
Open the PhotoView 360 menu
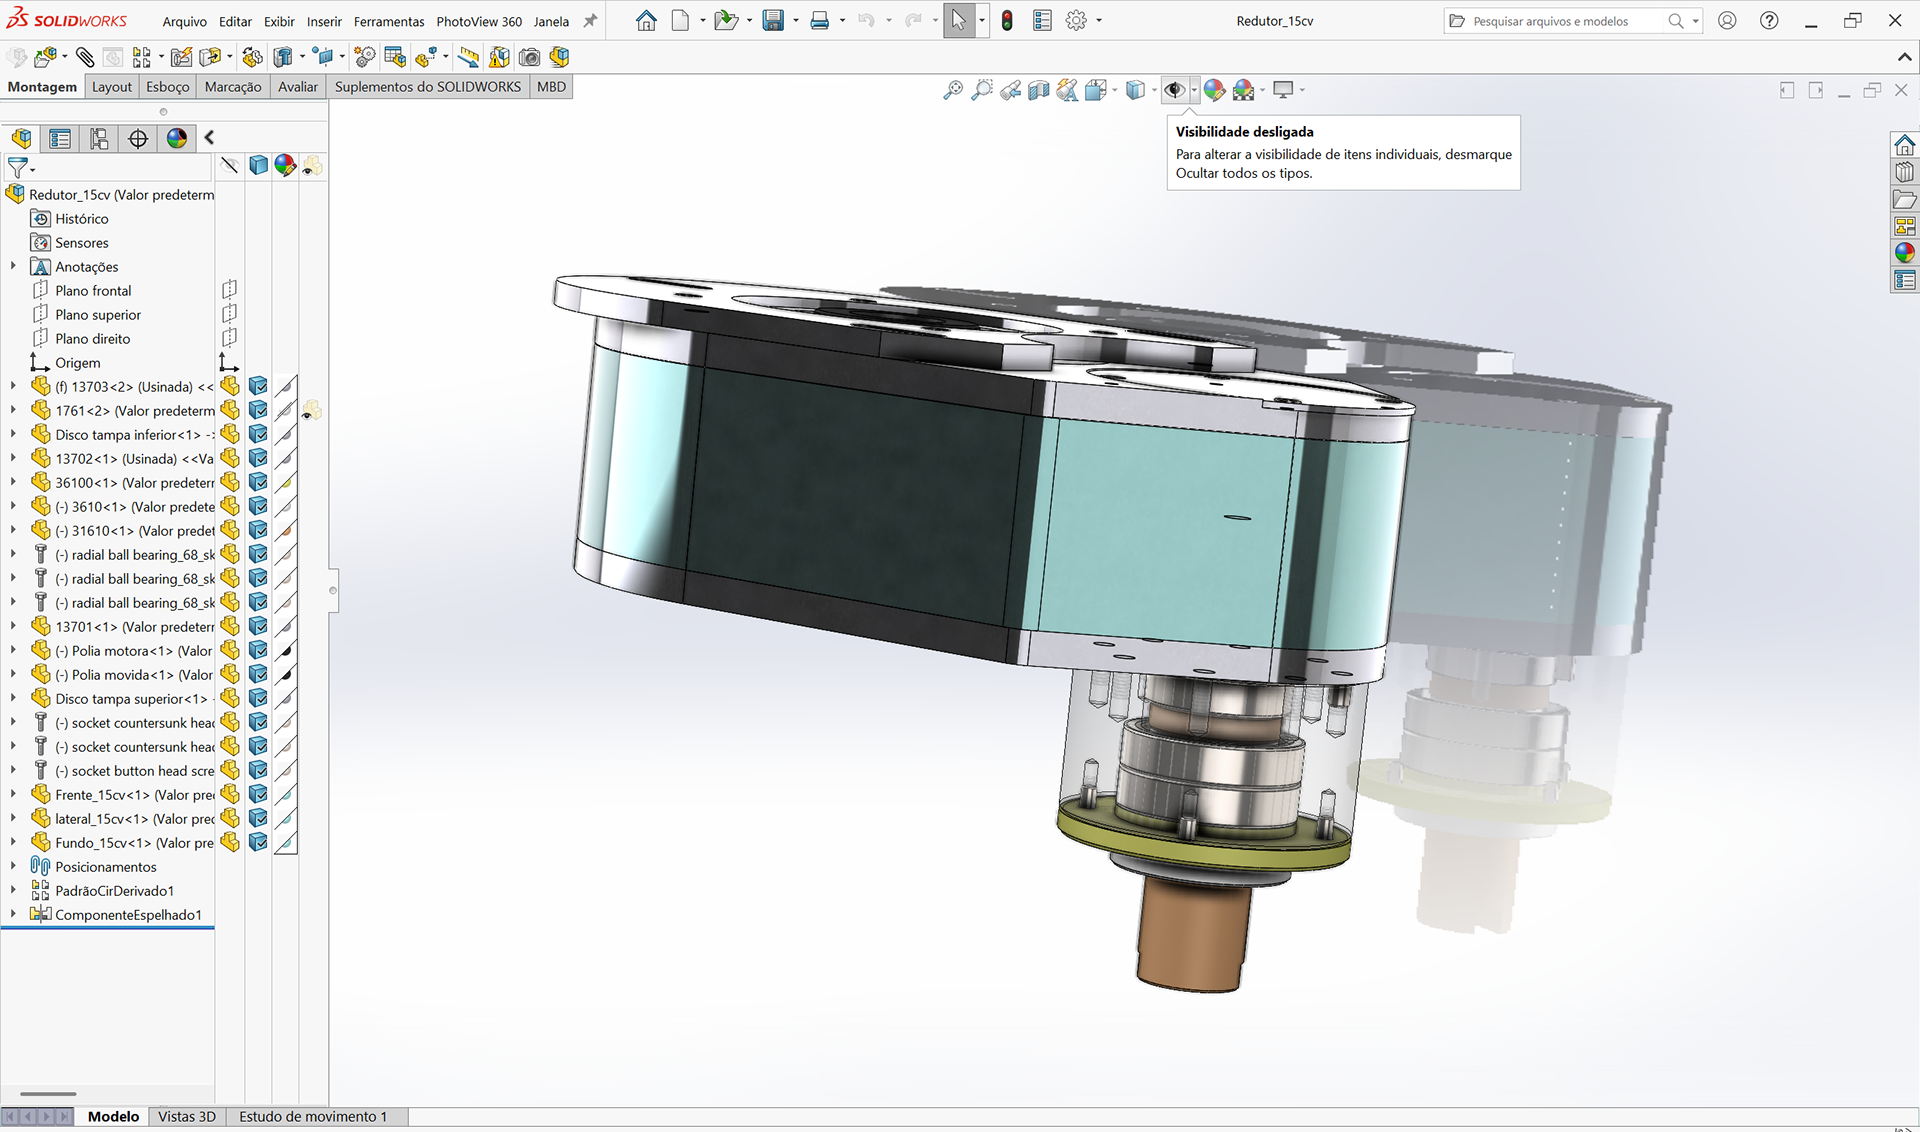tap(479, 21)
